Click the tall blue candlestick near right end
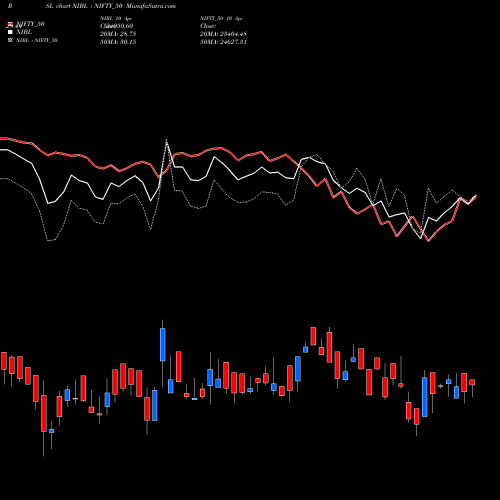500x500 pixels. click(x=425, y=397)
